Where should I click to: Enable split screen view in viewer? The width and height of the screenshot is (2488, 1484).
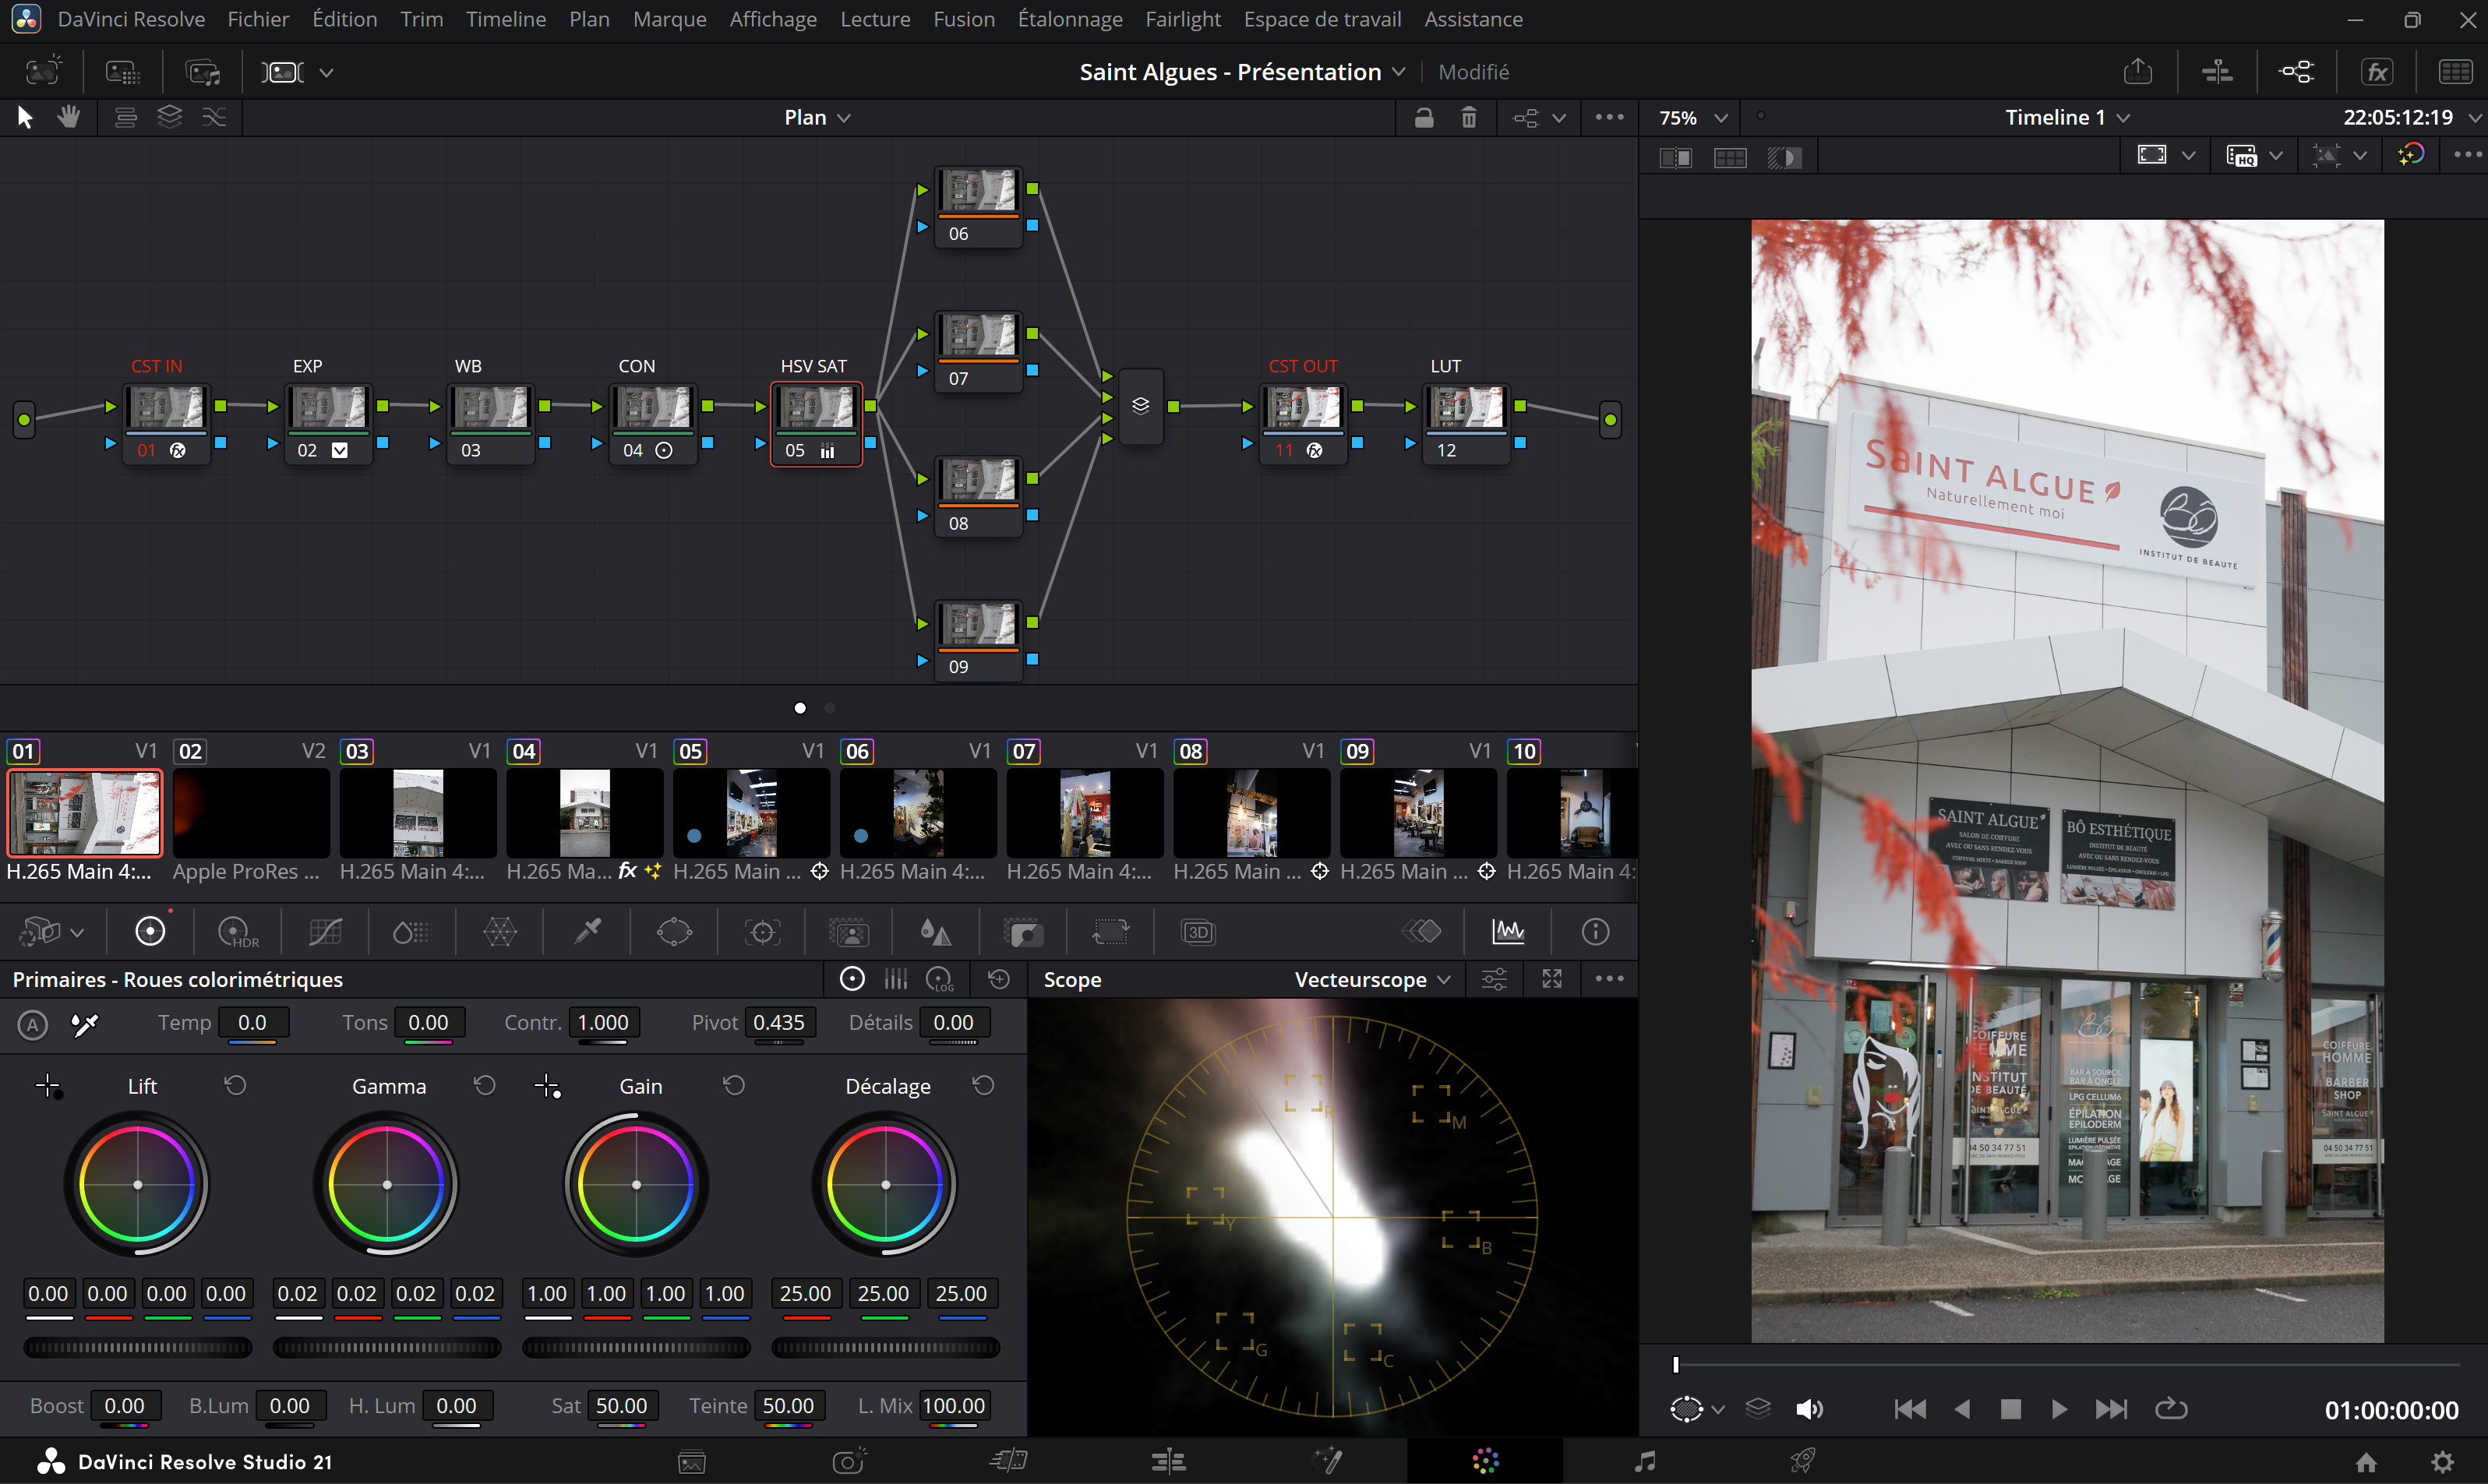point(1730,157)
